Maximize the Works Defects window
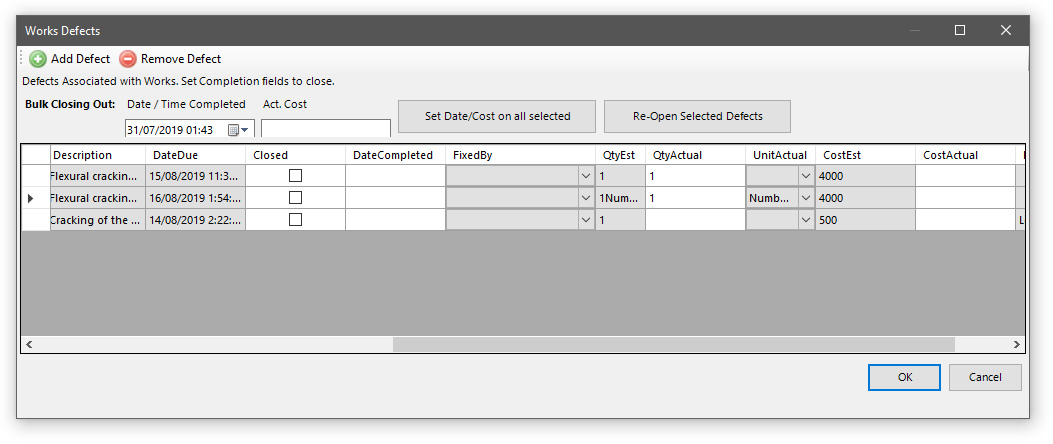 click(x=960, y=31)
